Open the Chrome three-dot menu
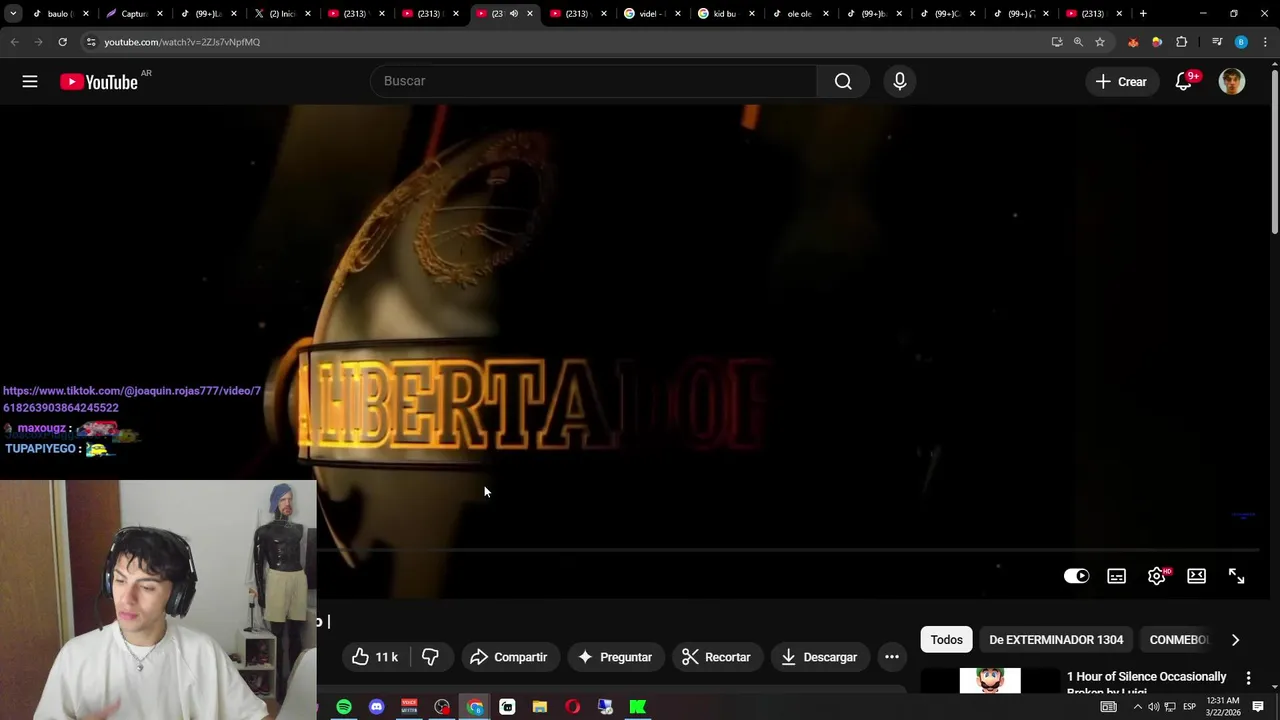This screenshot has height=720, width=1280. click(x=1265, y=42)
